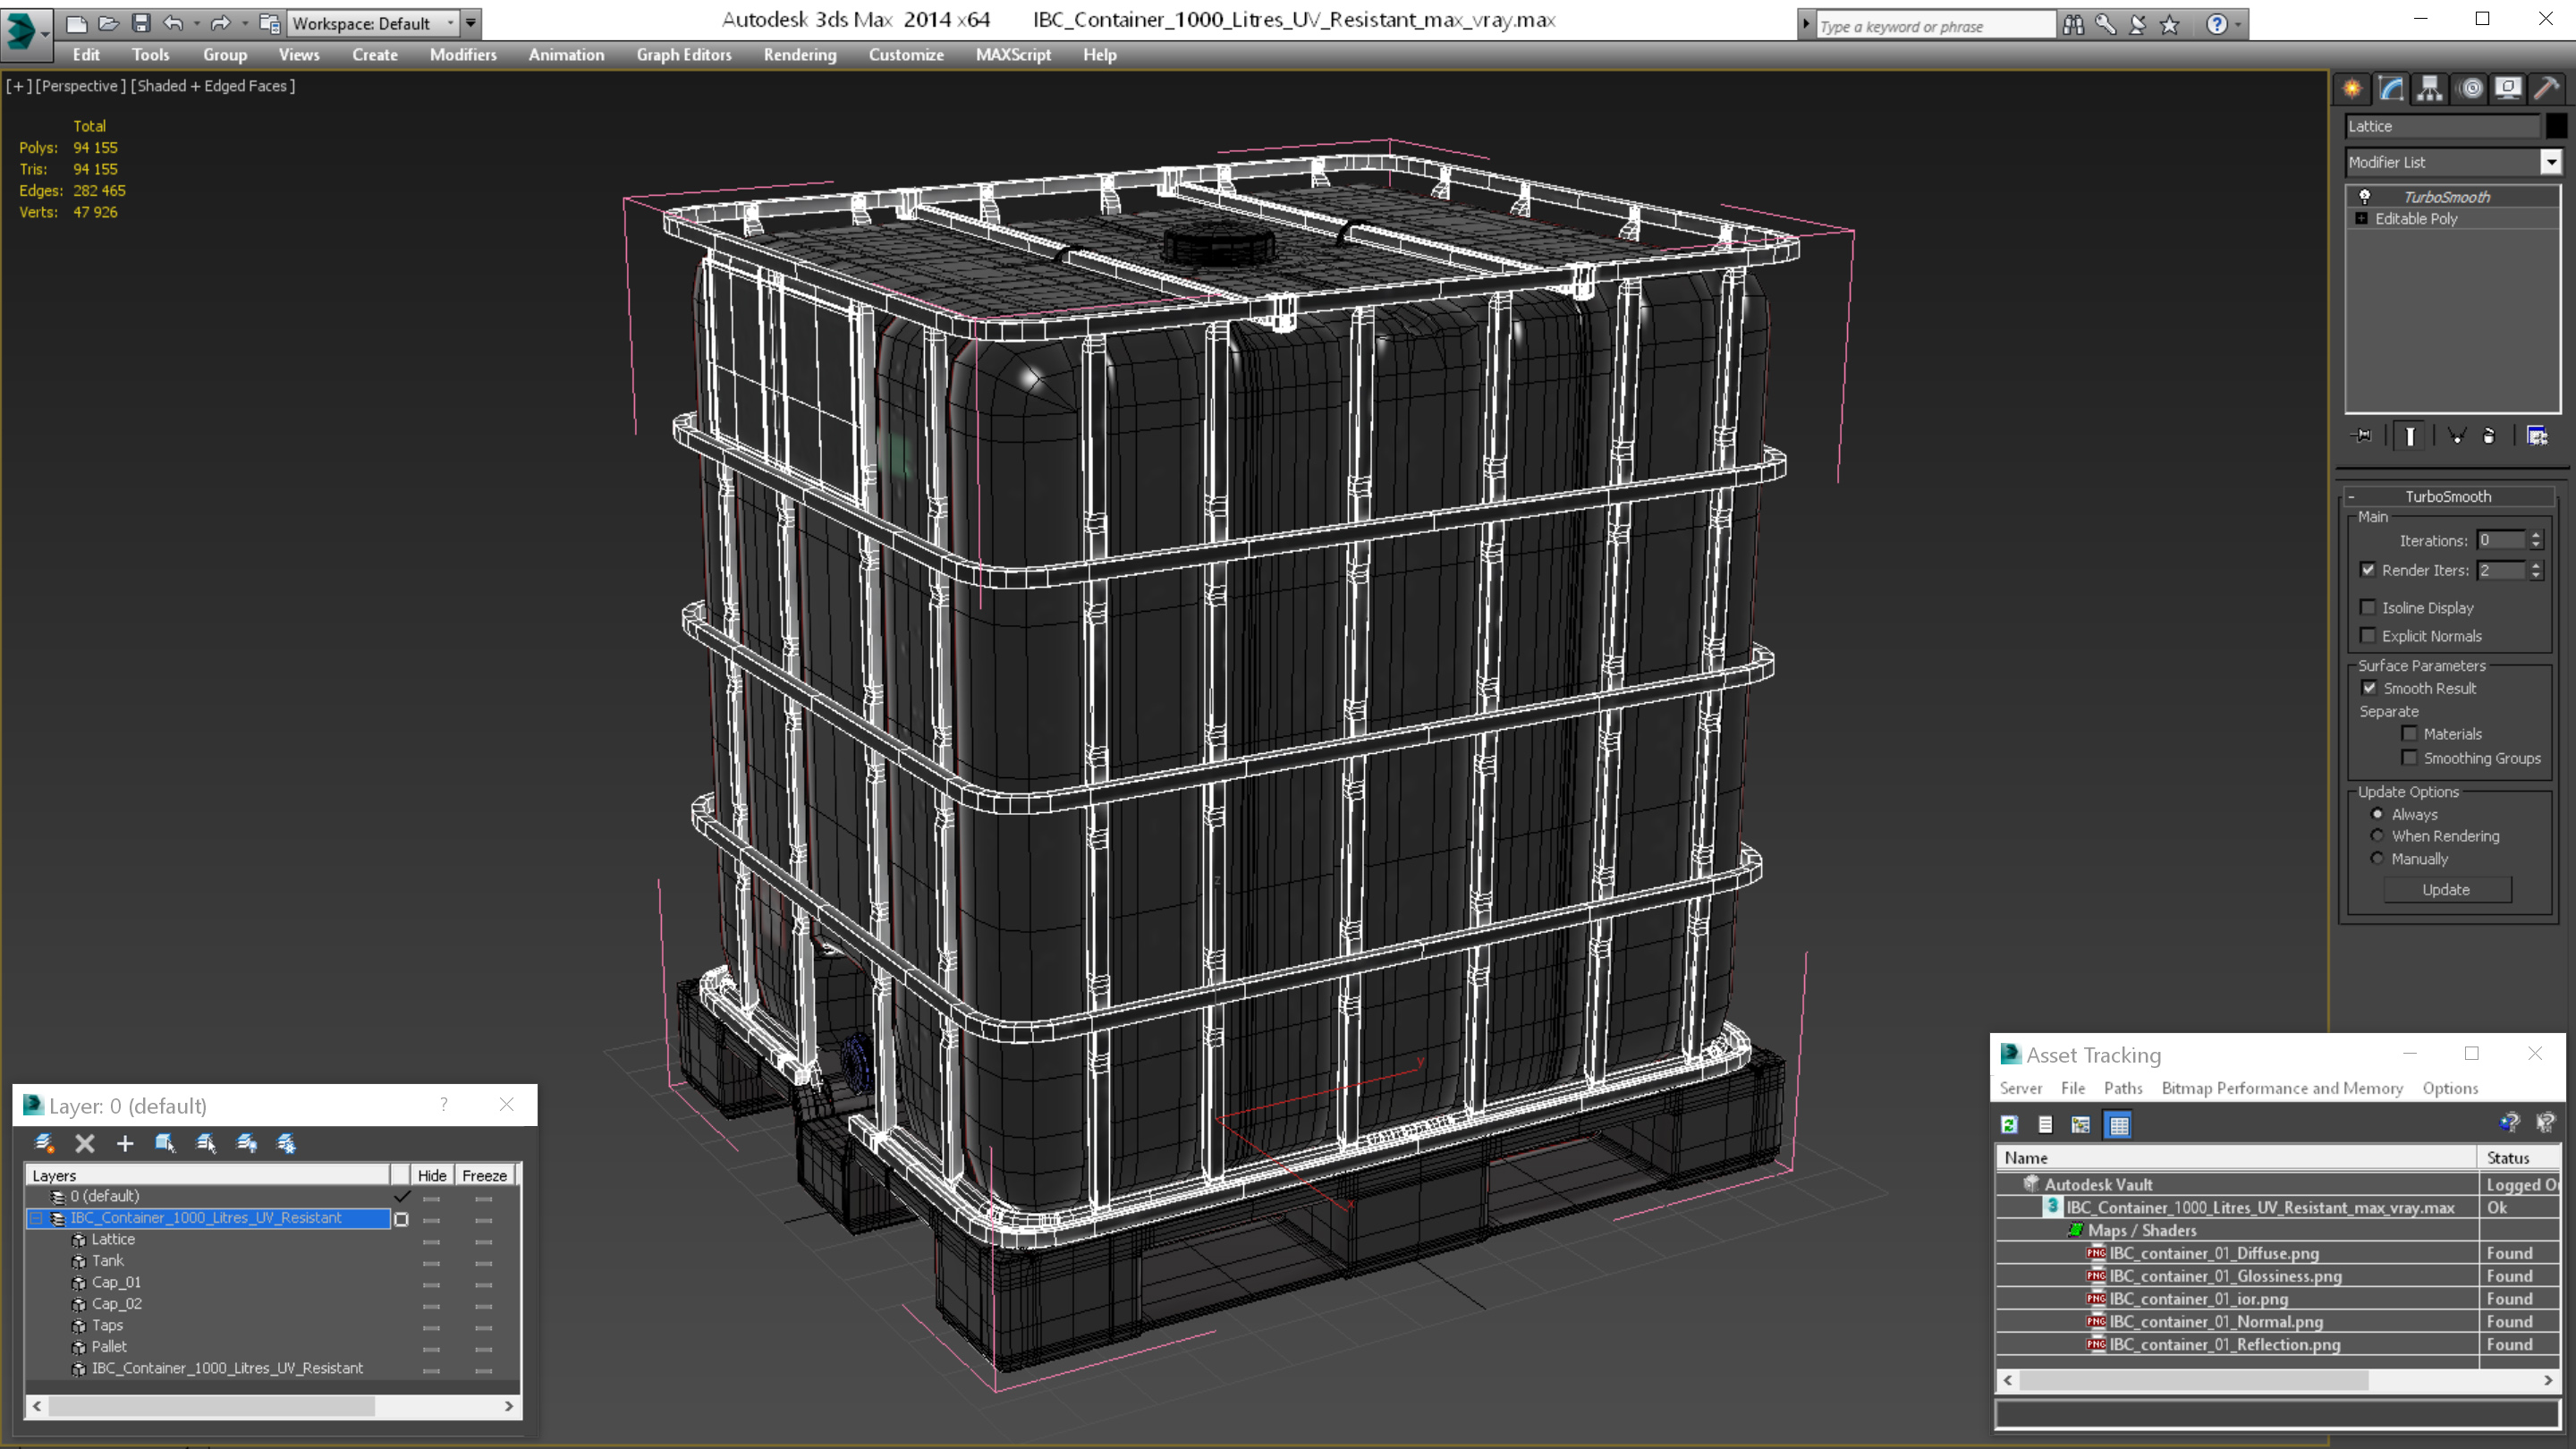Open the MAXScript menu
Viewport: 2576px width, 1449px height.
(1013, 55)
